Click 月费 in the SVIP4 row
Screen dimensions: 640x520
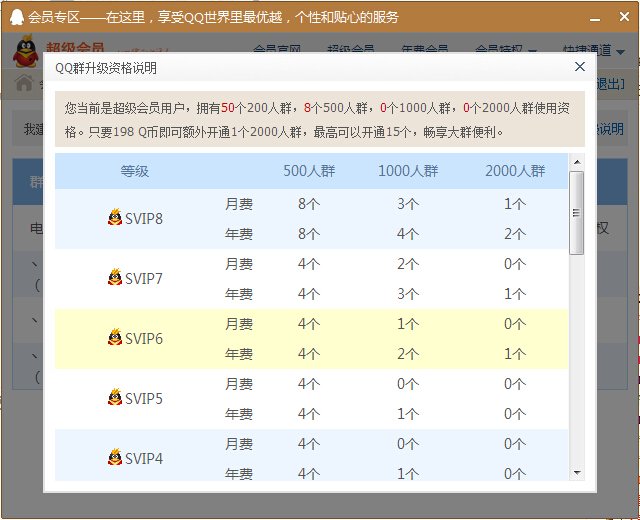[239, 444]
